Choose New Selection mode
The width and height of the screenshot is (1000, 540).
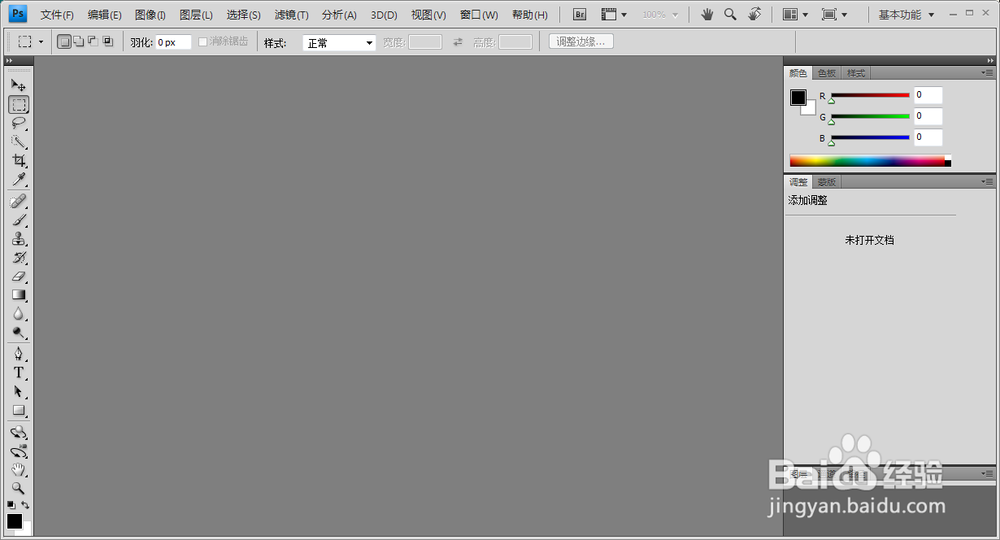(64, 42)
